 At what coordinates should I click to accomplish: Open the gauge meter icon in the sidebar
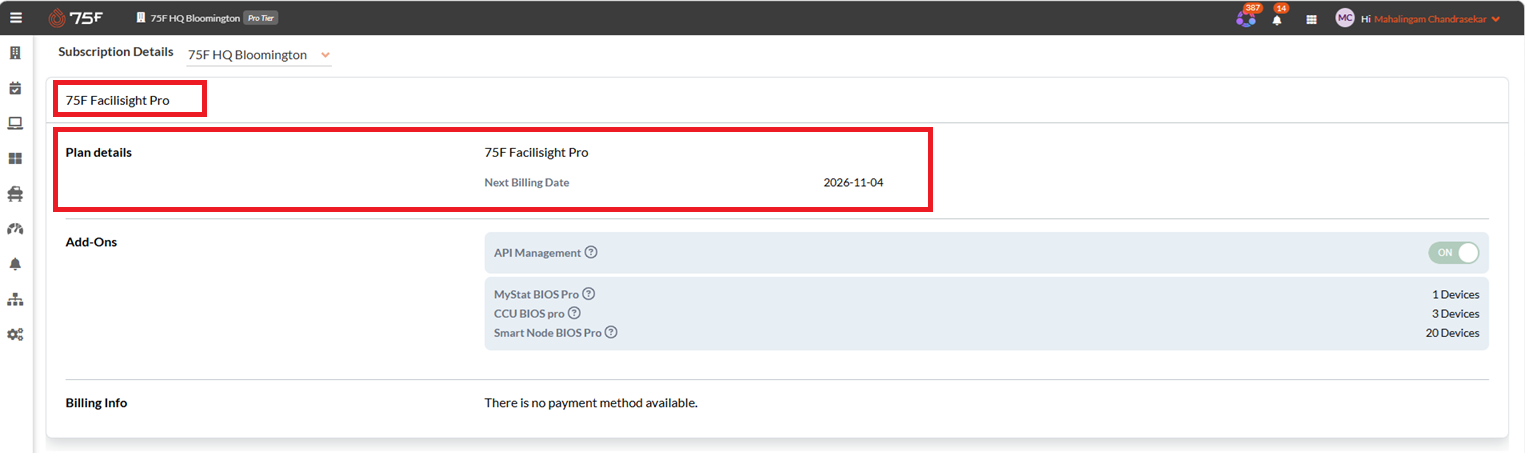click(15, 229)
